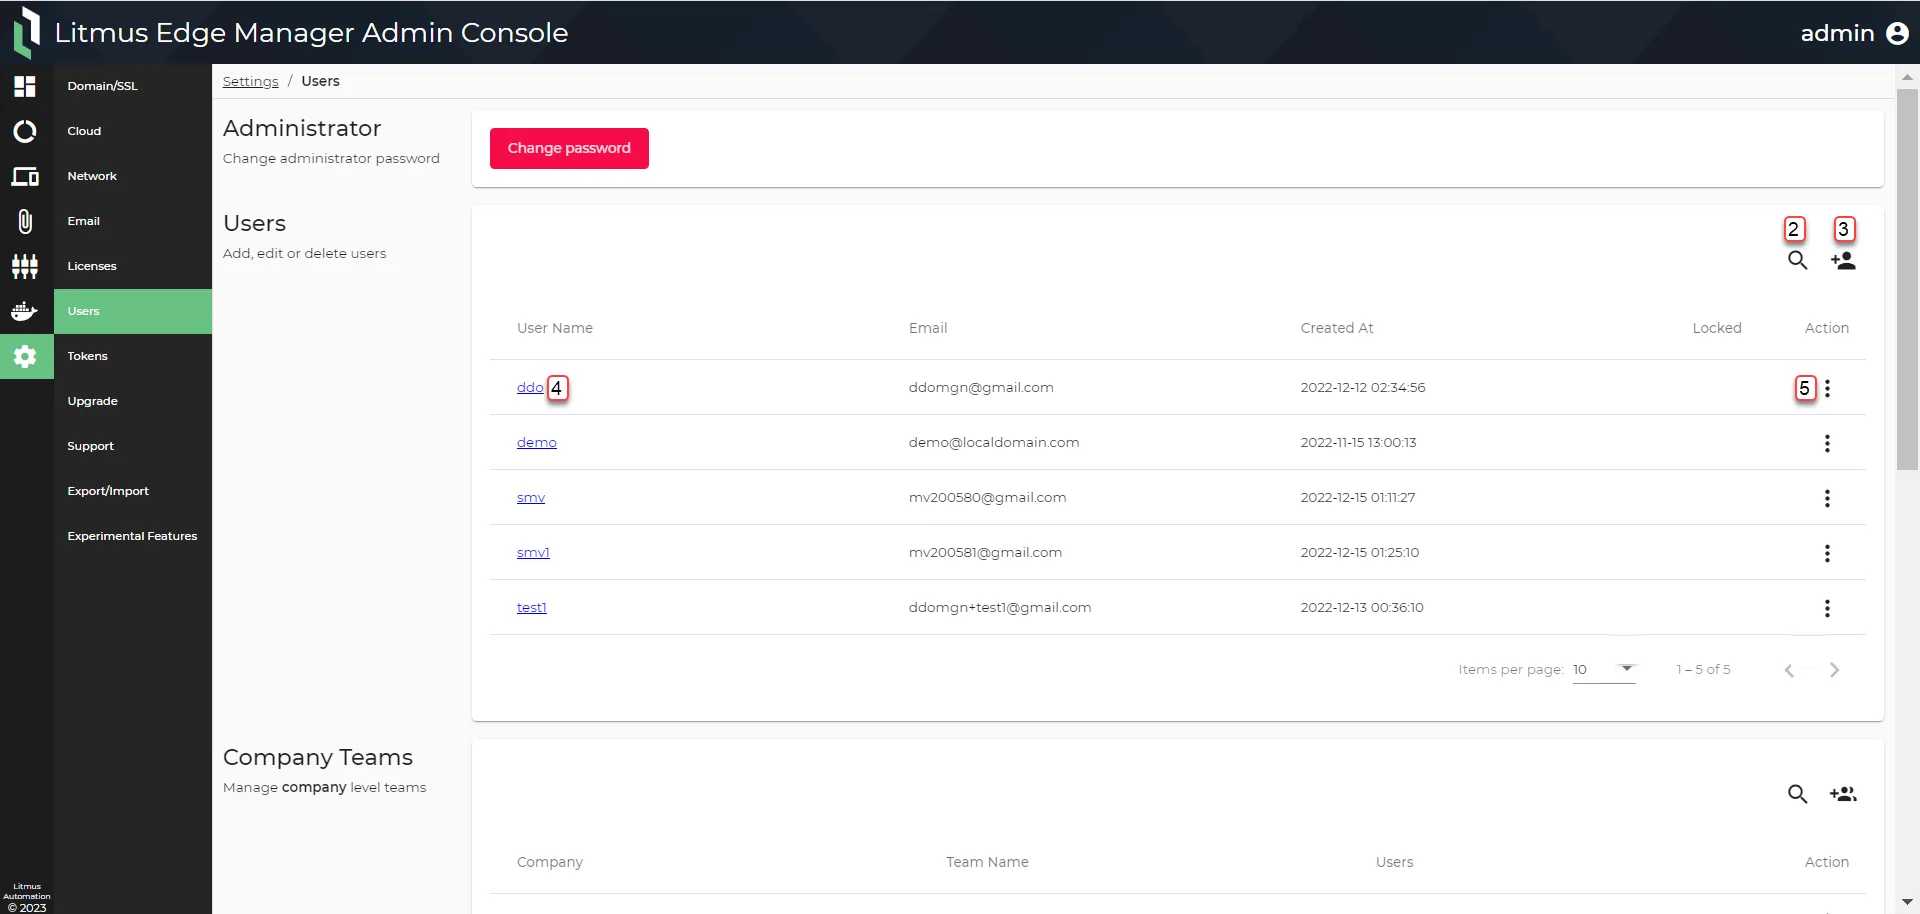1920x914 pixels.
Task: Open action menu for user ddo
Action: pos(1827,388)
